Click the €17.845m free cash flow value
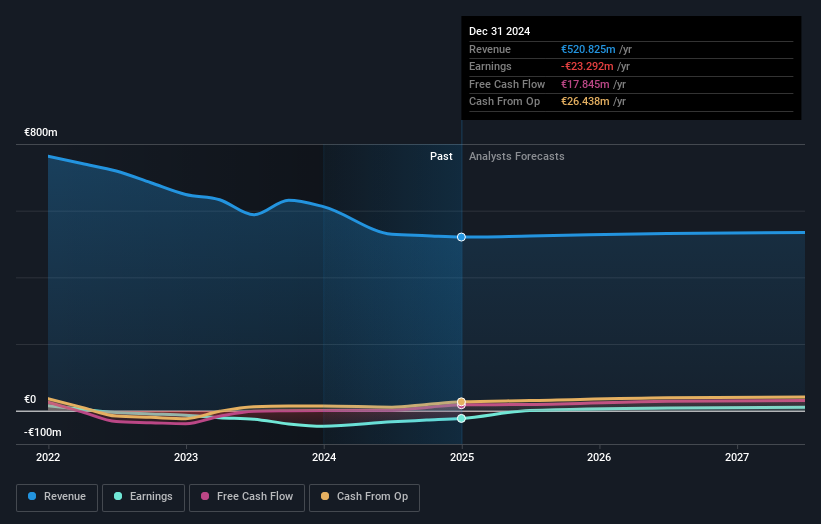Screen dimensions: 821x524 tap(585, 84)
